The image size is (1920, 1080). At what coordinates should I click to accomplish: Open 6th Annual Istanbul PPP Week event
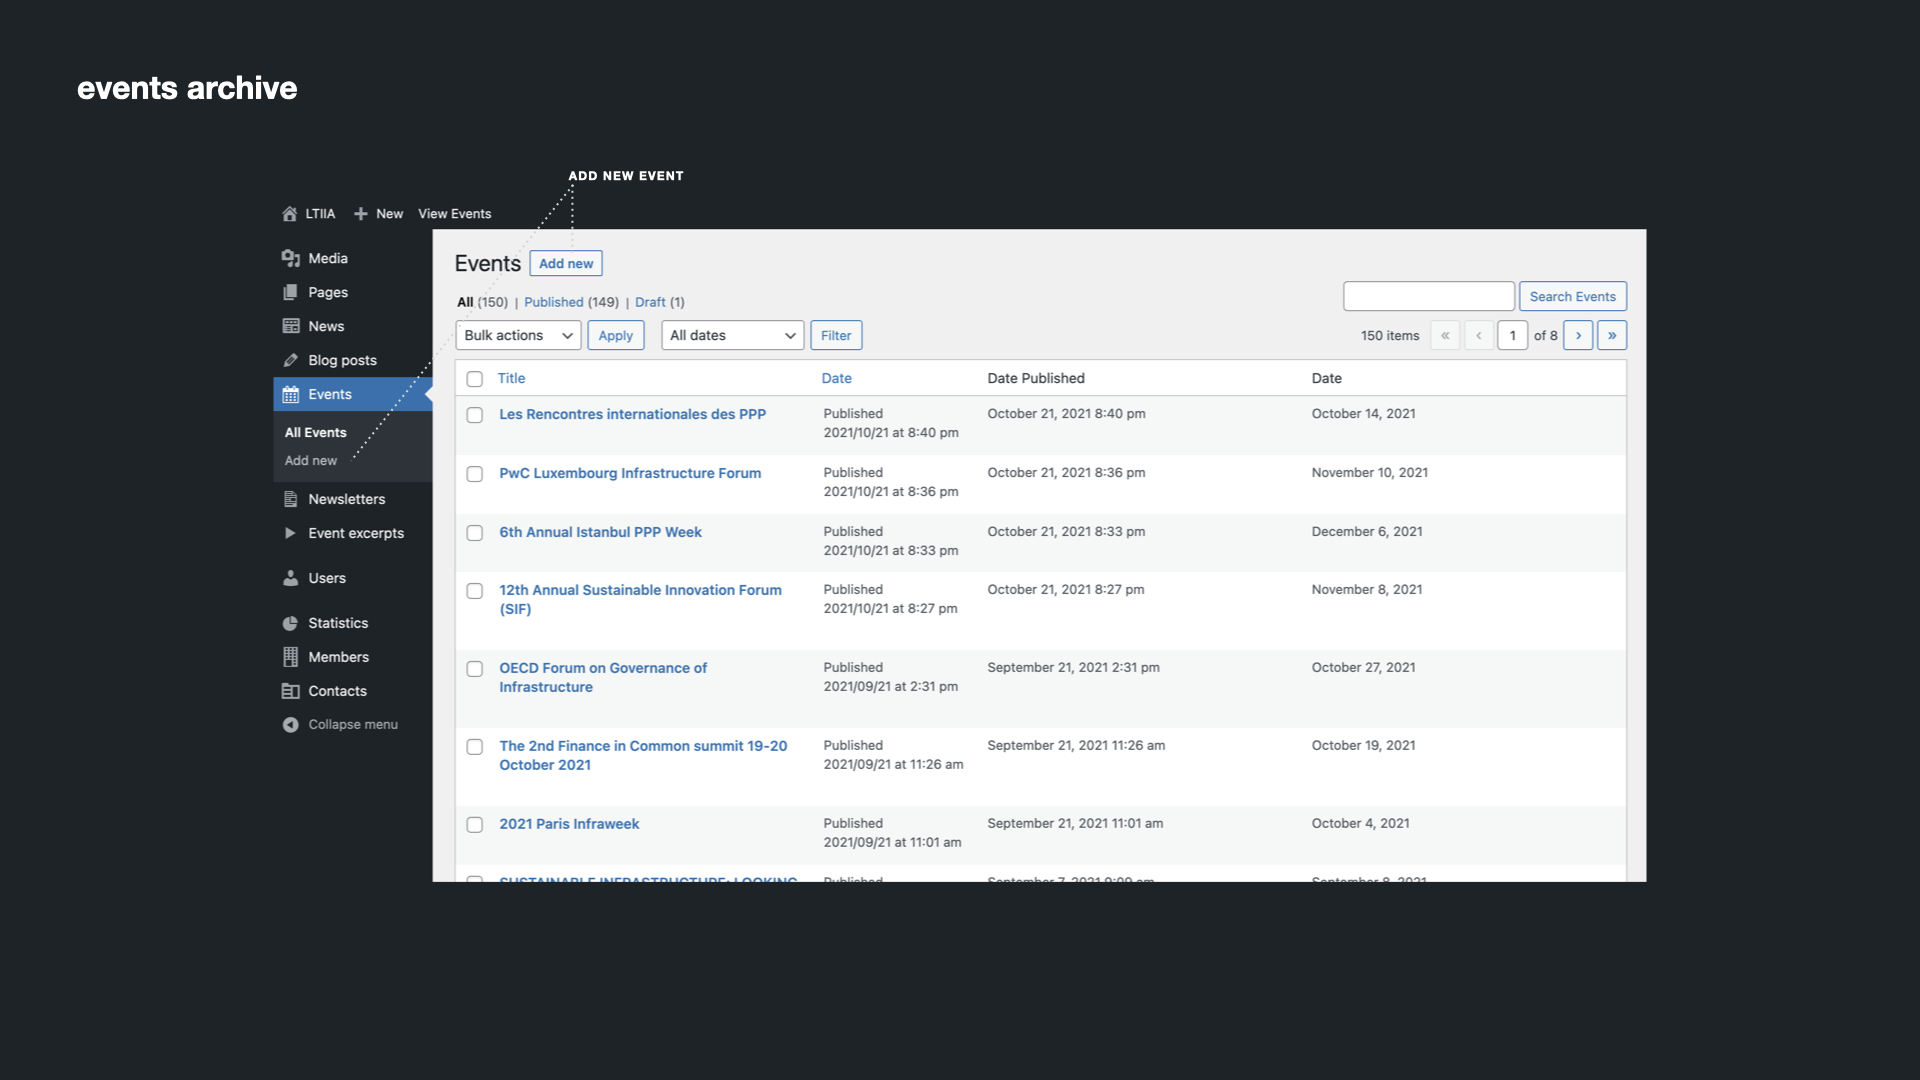tap(601, 532)
